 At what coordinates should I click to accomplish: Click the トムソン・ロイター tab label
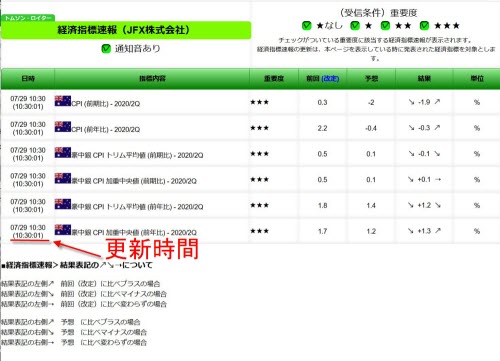click(x=28, y=18)
